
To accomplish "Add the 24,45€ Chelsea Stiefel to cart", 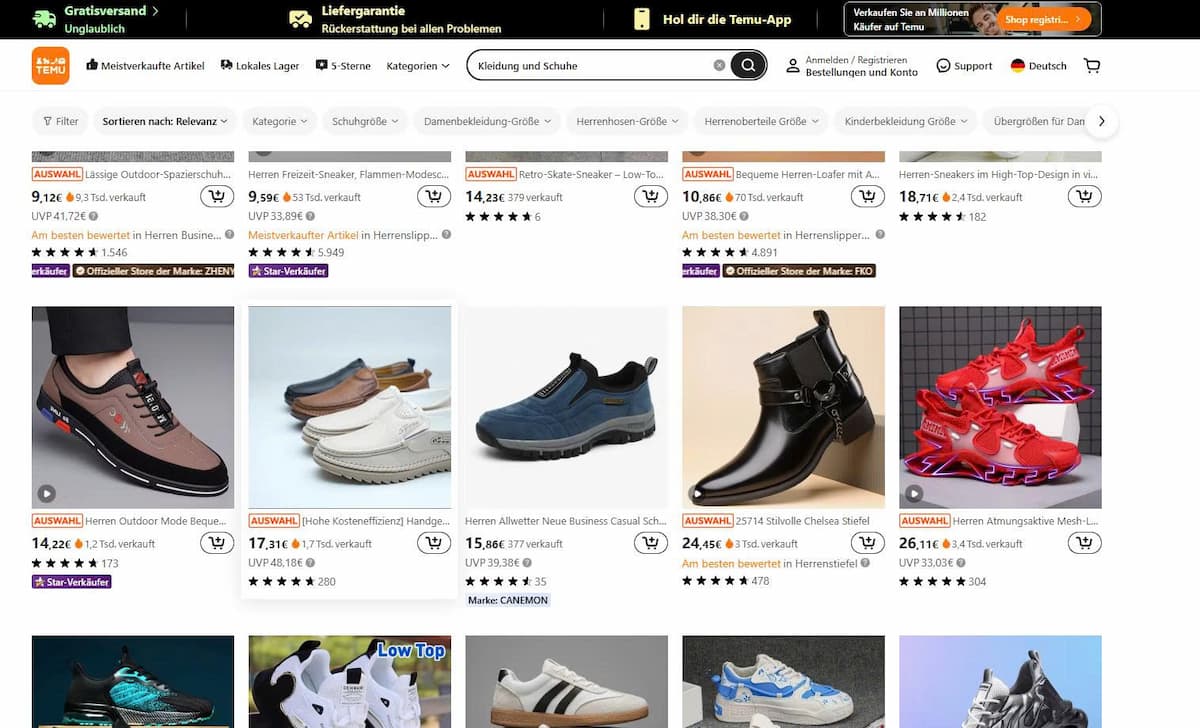I will tap(867, 543).
